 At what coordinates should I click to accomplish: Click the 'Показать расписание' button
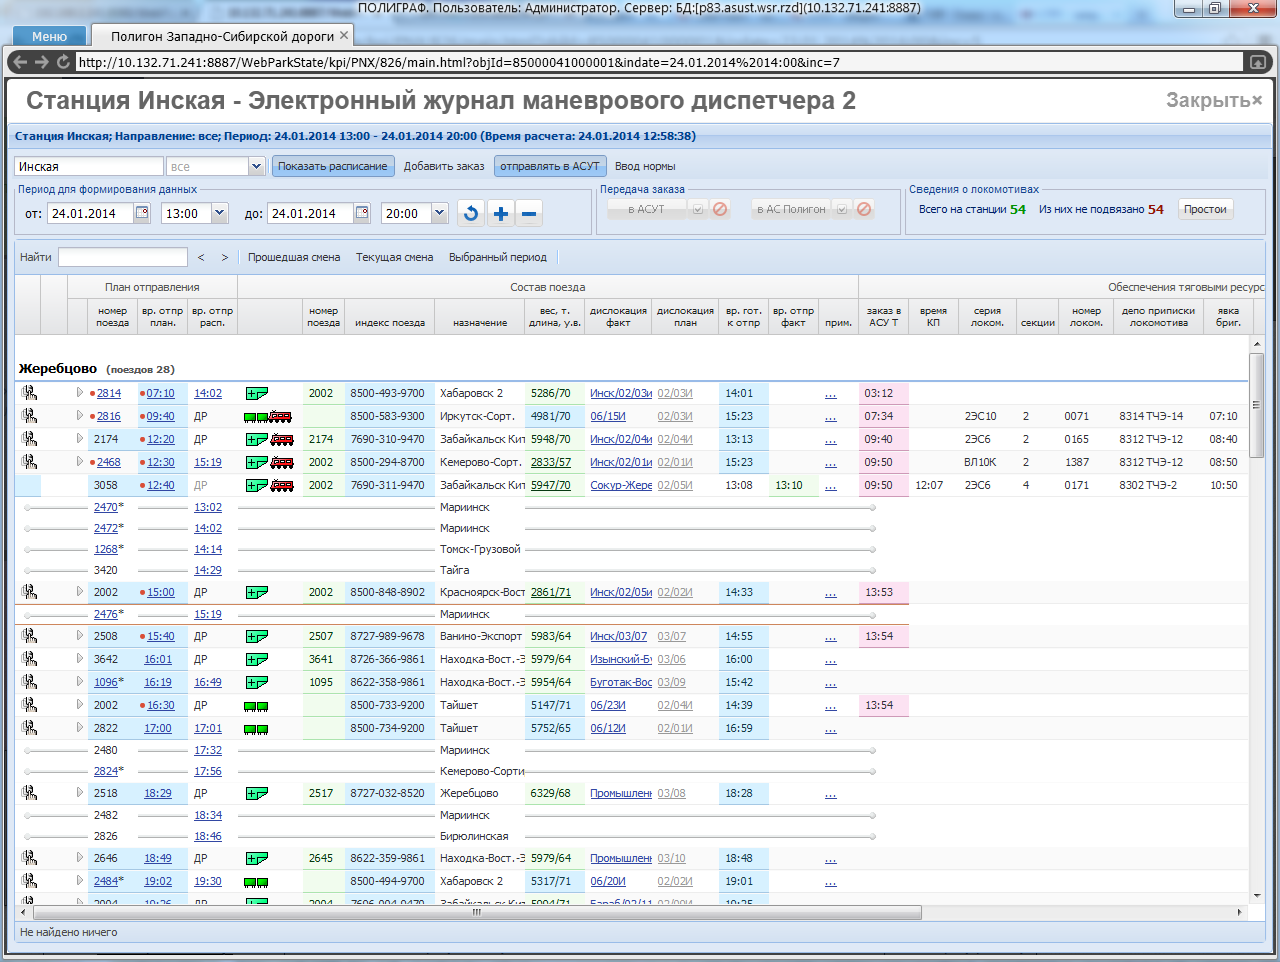(333, 167)
